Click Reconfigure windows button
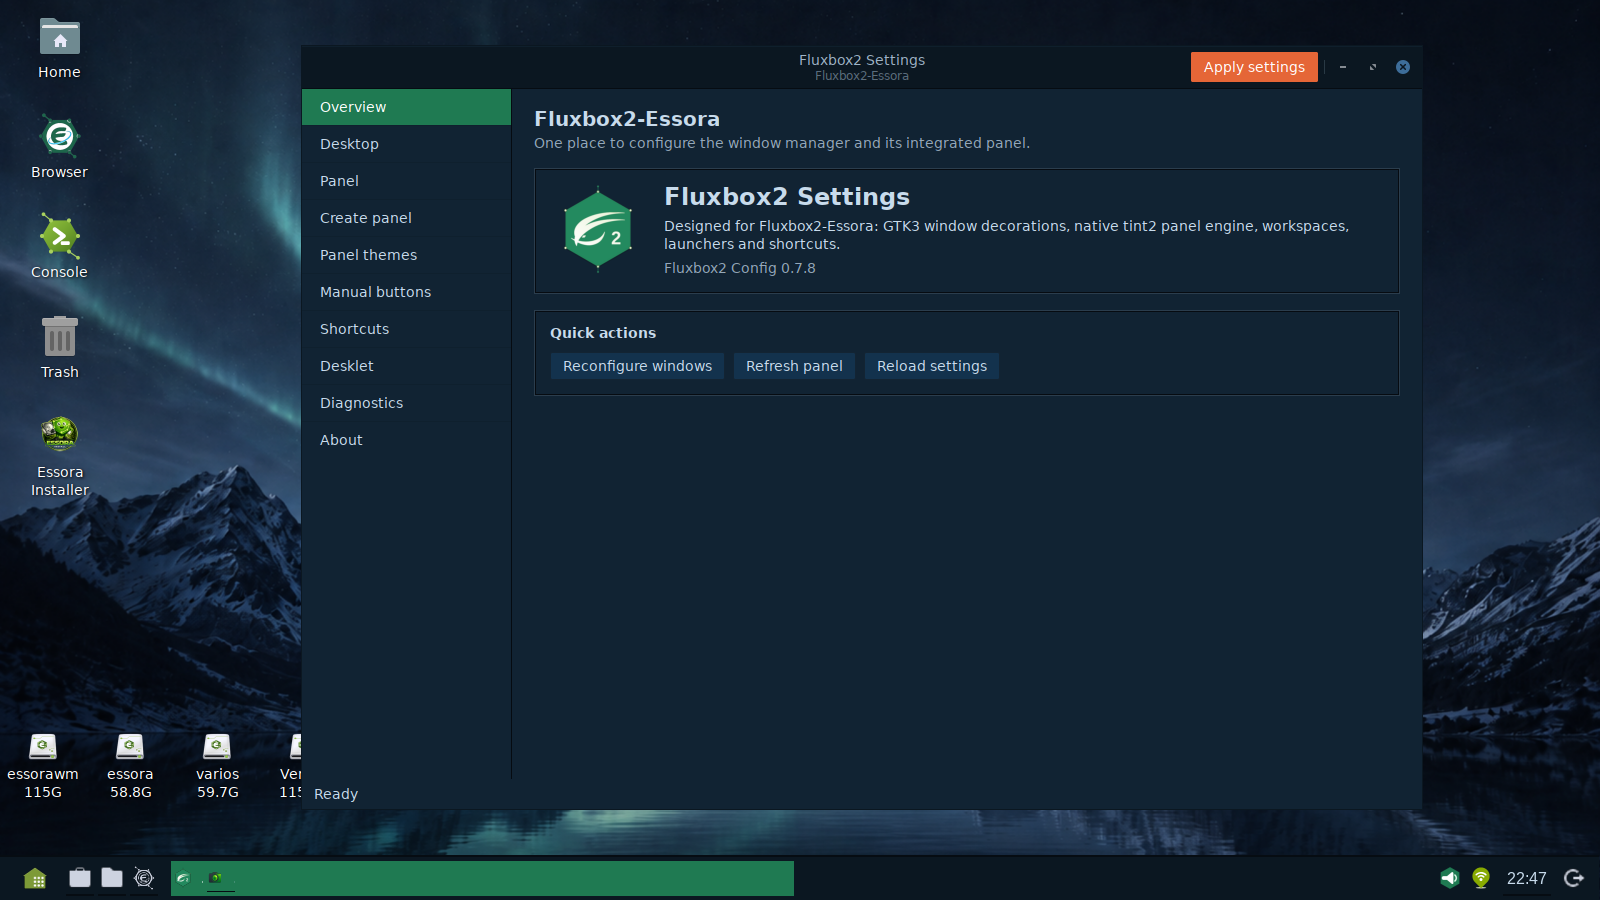Viewport: 1600px width, 900px height. point(637,366)
